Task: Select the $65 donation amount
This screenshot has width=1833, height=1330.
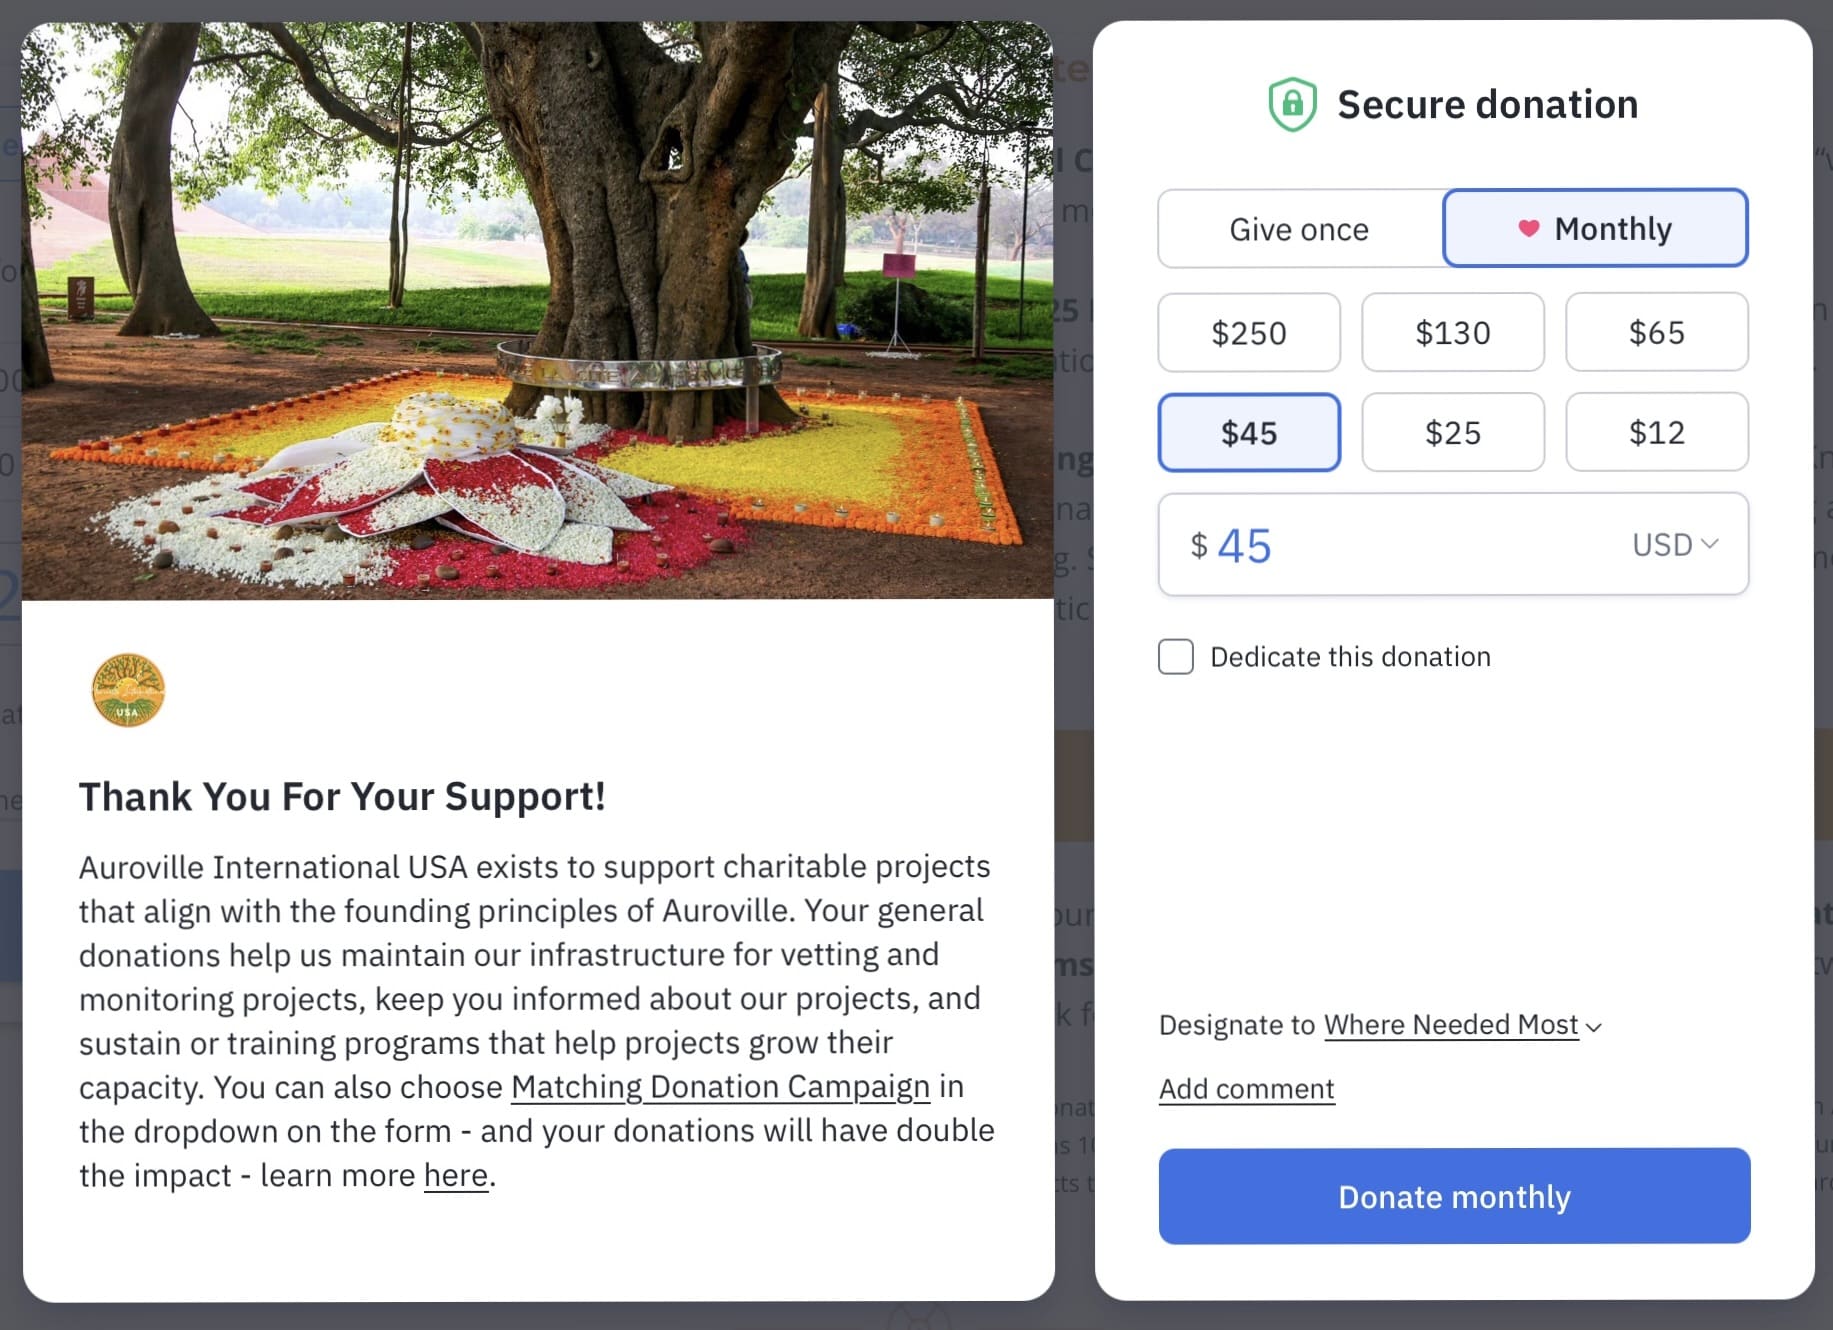Action: (1657, 333)
